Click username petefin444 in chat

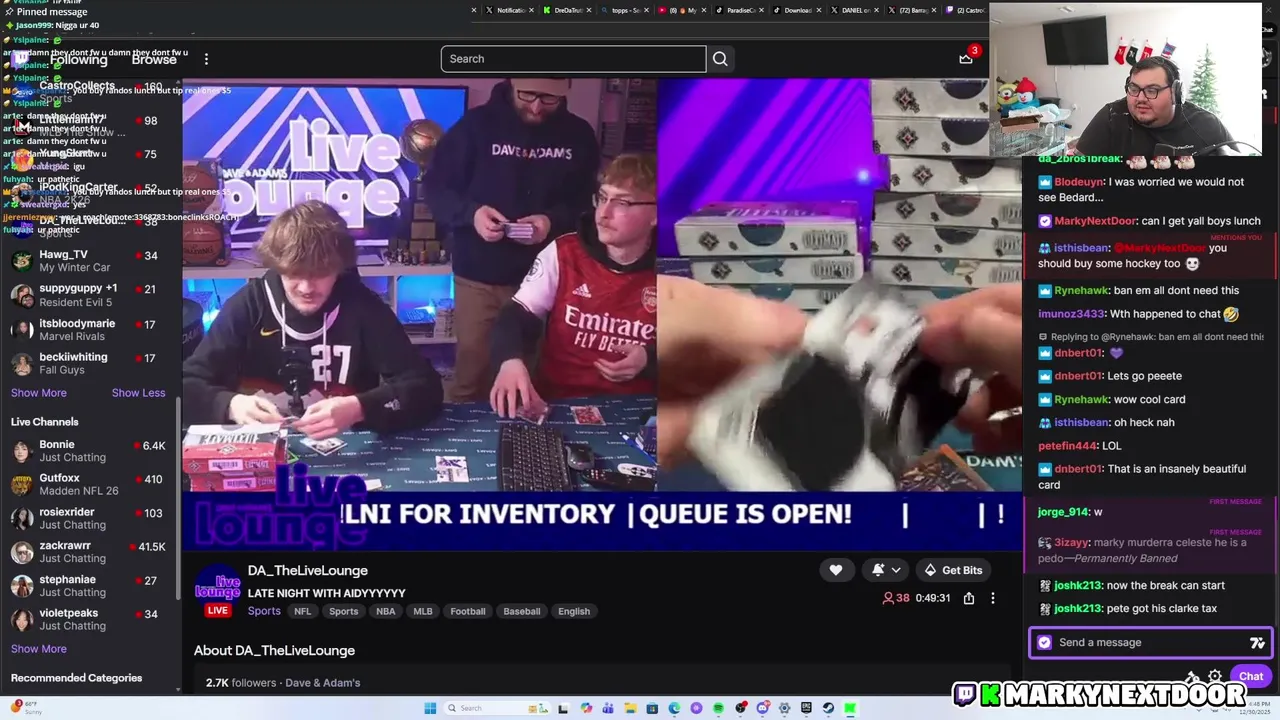pyautogui.click(x=1068, y=446)
